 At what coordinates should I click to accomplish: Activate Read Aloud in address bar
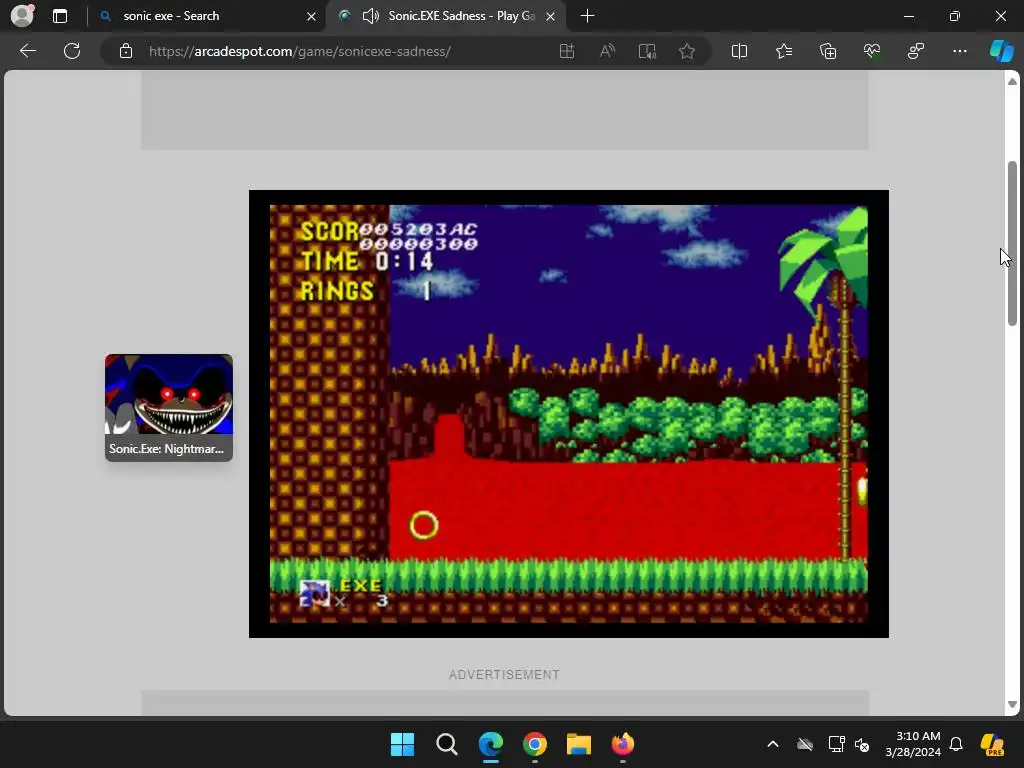click(607, 51)
